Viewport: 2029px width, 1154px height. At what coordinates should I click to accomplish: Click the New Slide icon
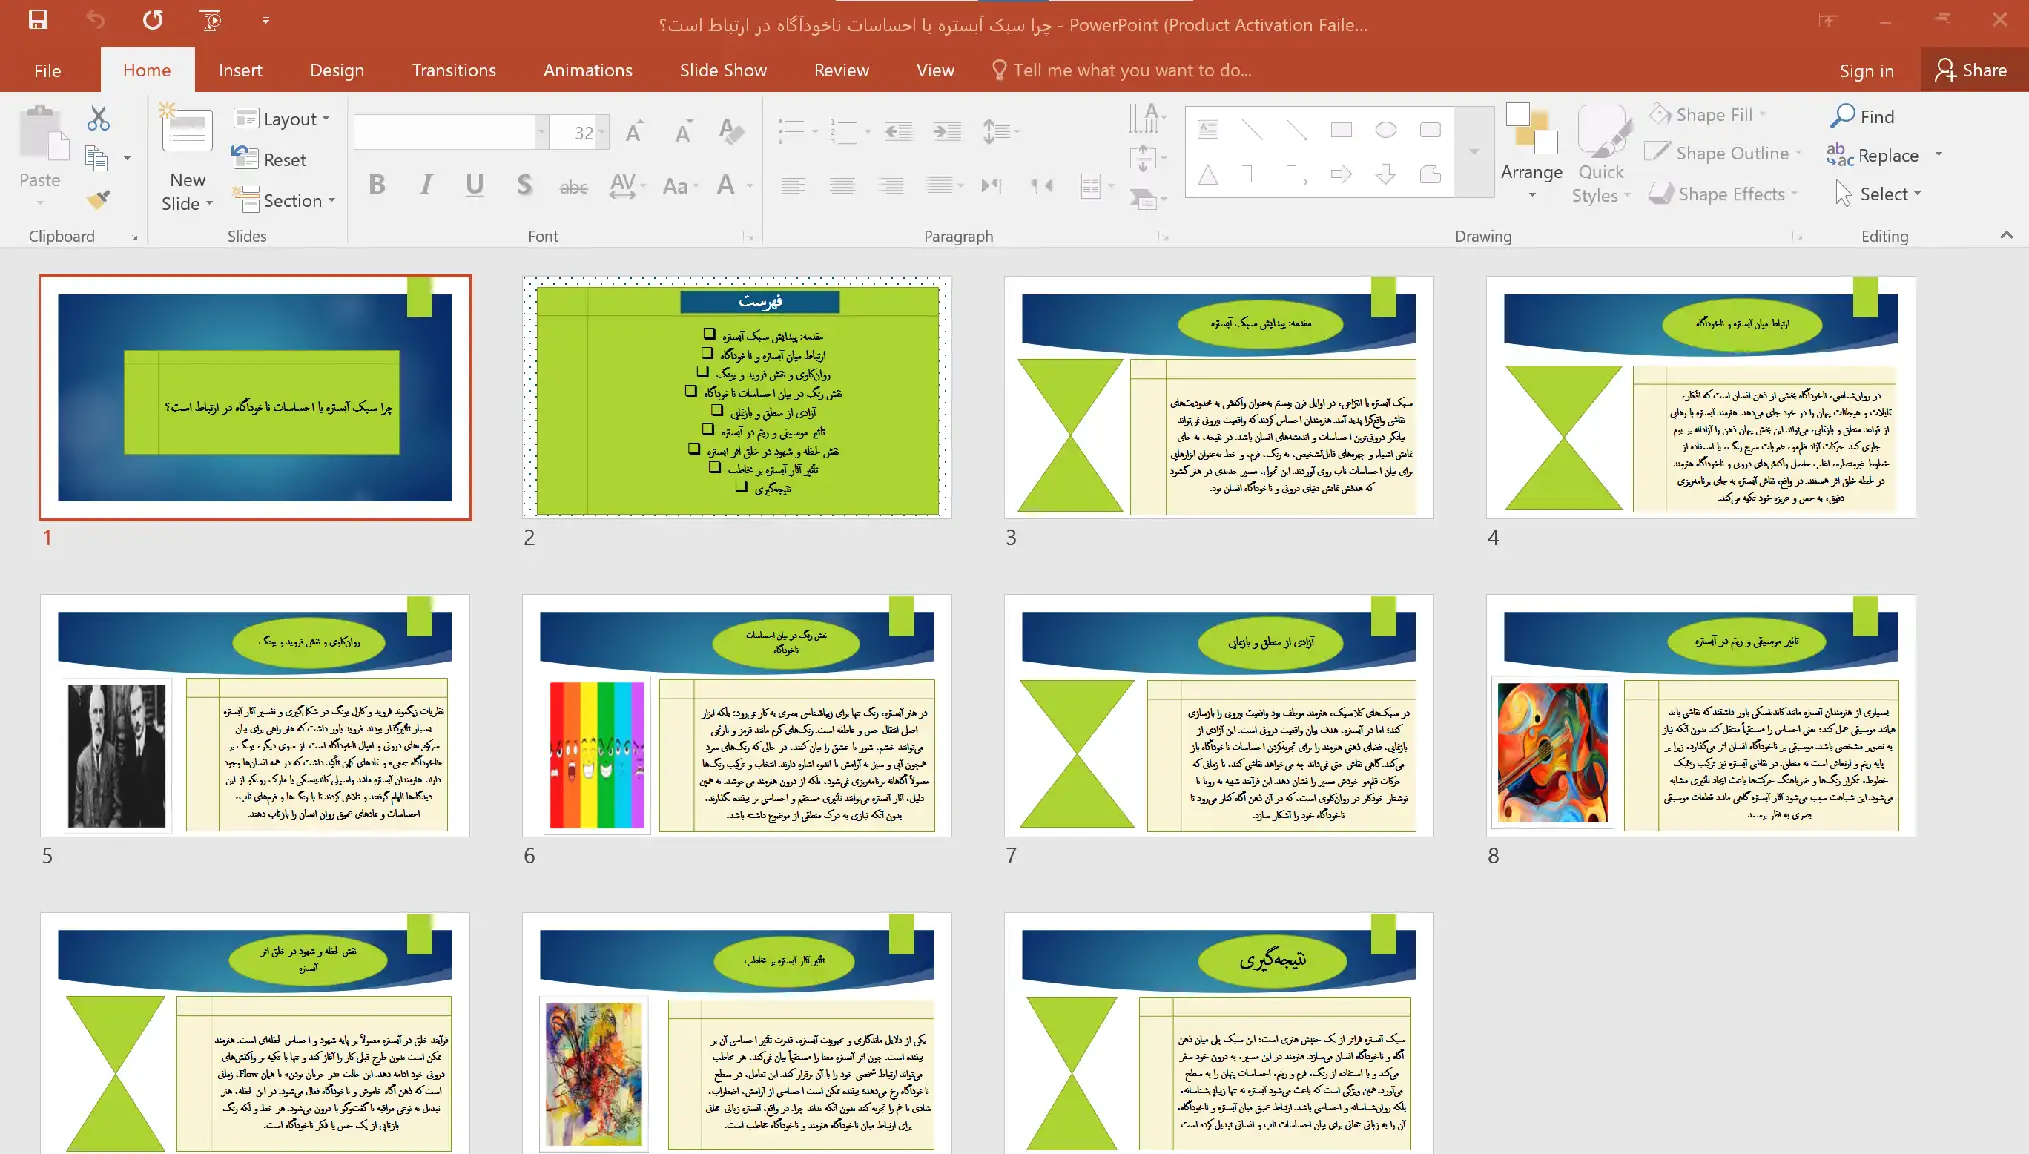coord(187,132)
